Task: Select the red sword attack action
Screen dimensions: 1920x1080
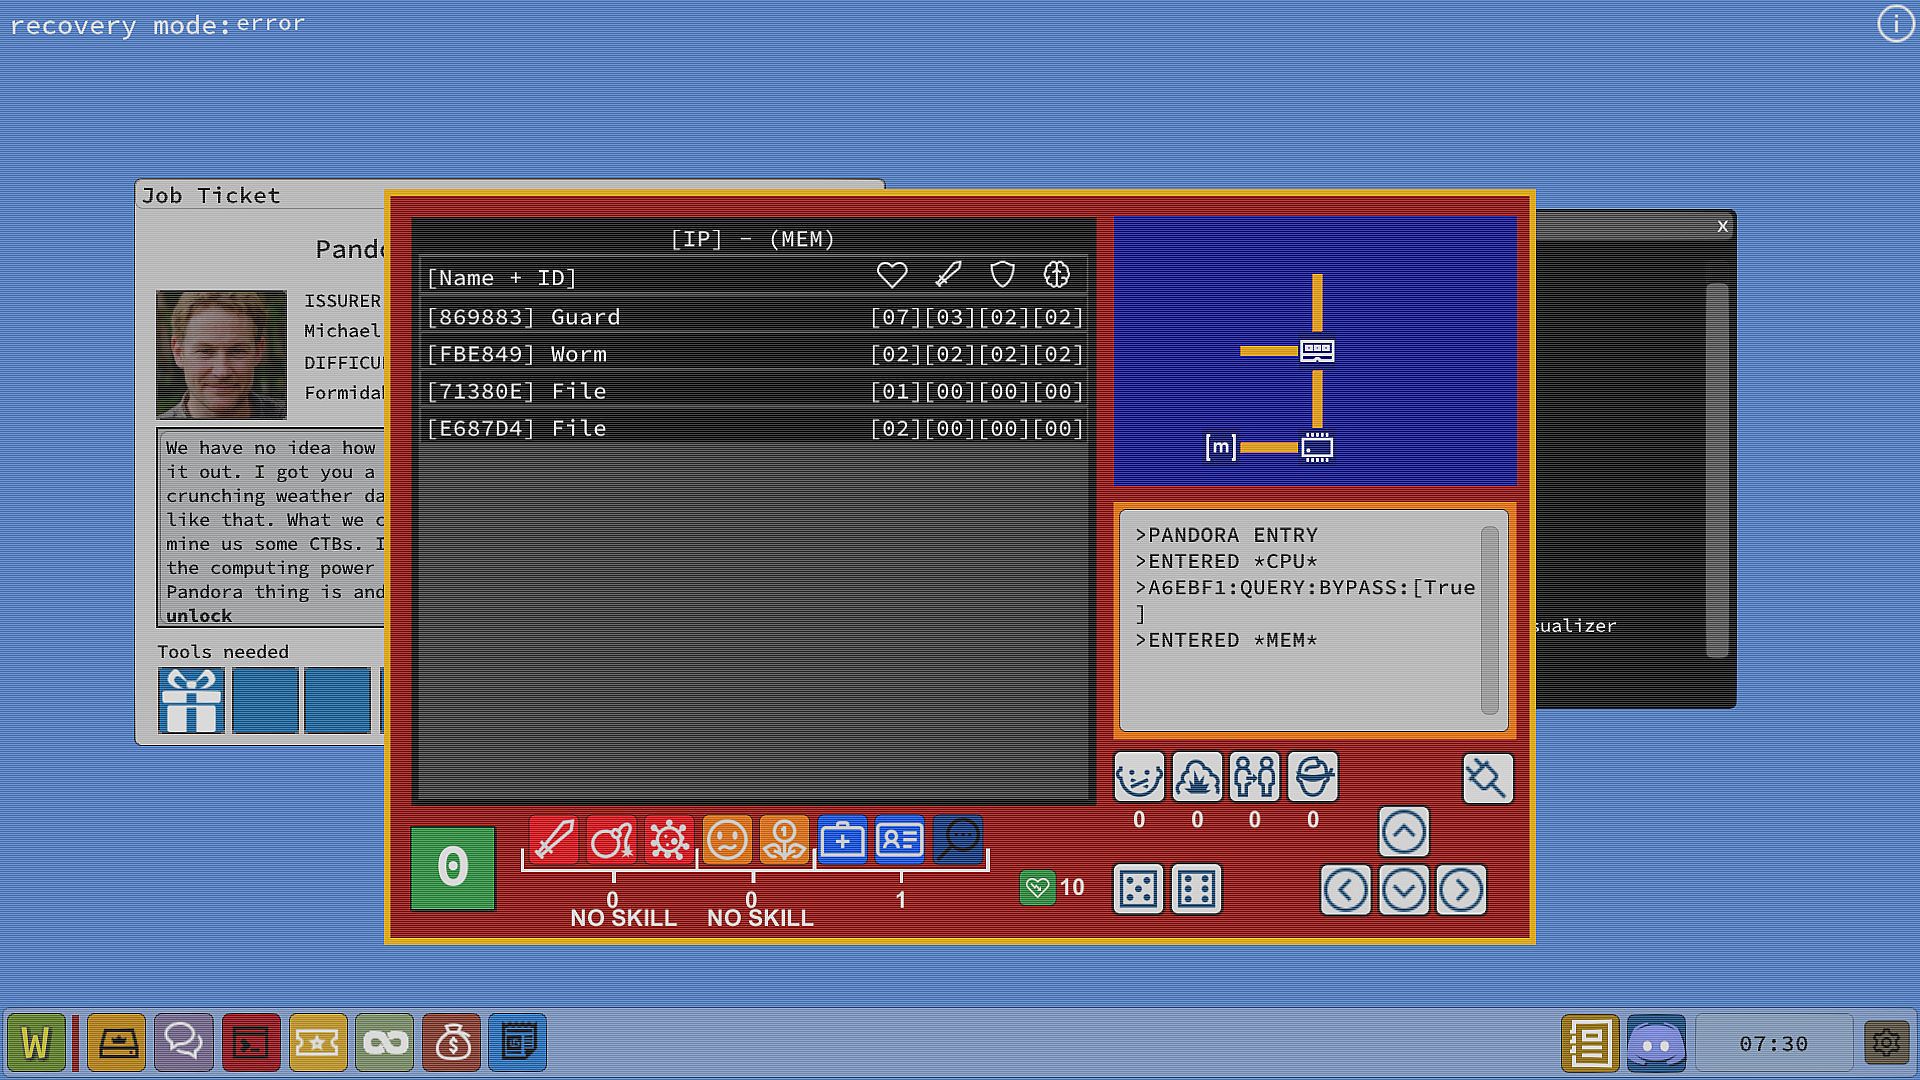Action: coord(553,840)
